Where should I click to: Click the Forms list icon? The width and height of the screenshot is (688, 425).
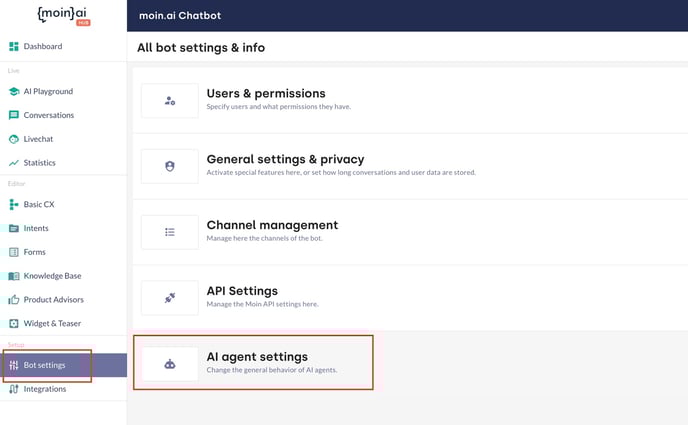(x=14, y=252)
